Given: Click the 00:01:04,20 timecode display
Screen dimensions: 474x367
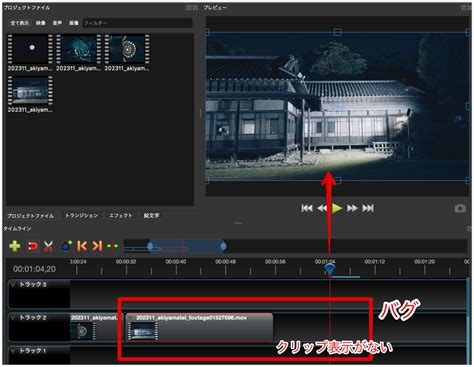Looking at the screenshot, I should [34, 269].
